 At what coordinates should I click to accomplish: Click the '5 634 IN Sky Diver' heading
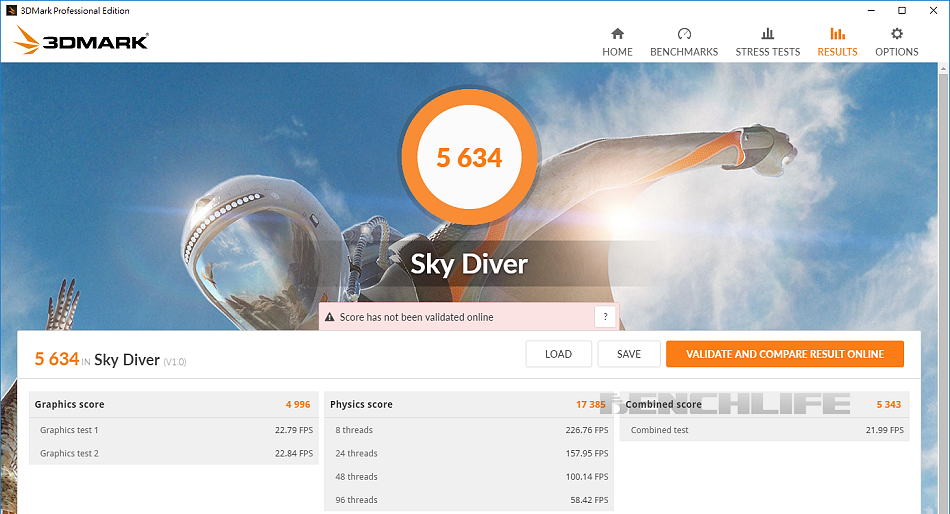pos(110,359)
